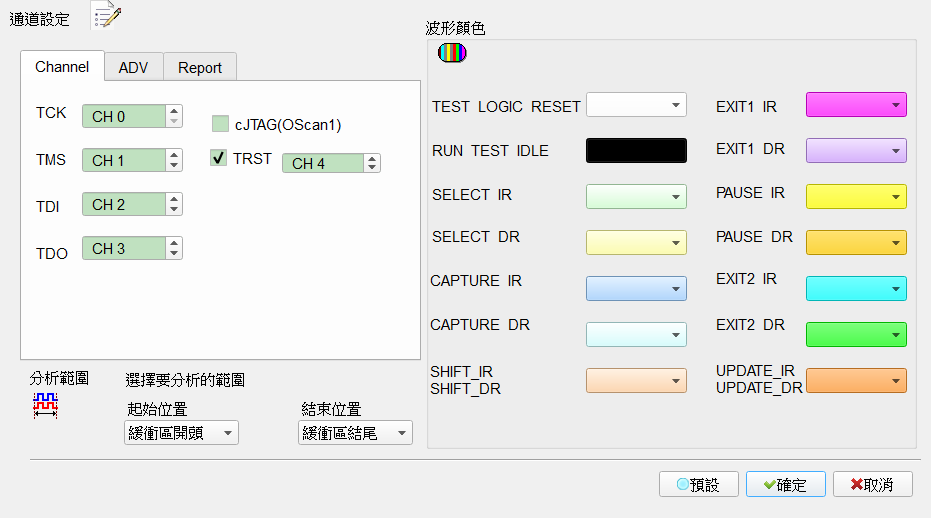Open EXIT1 DR lavender color dropdown
Image resolution: width=931 pixels, height=518 pixels.
coord(856,150)
